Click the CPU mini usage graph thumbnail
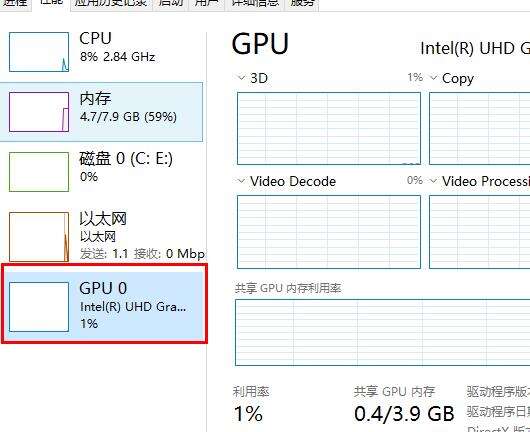 tap(39, 52)
